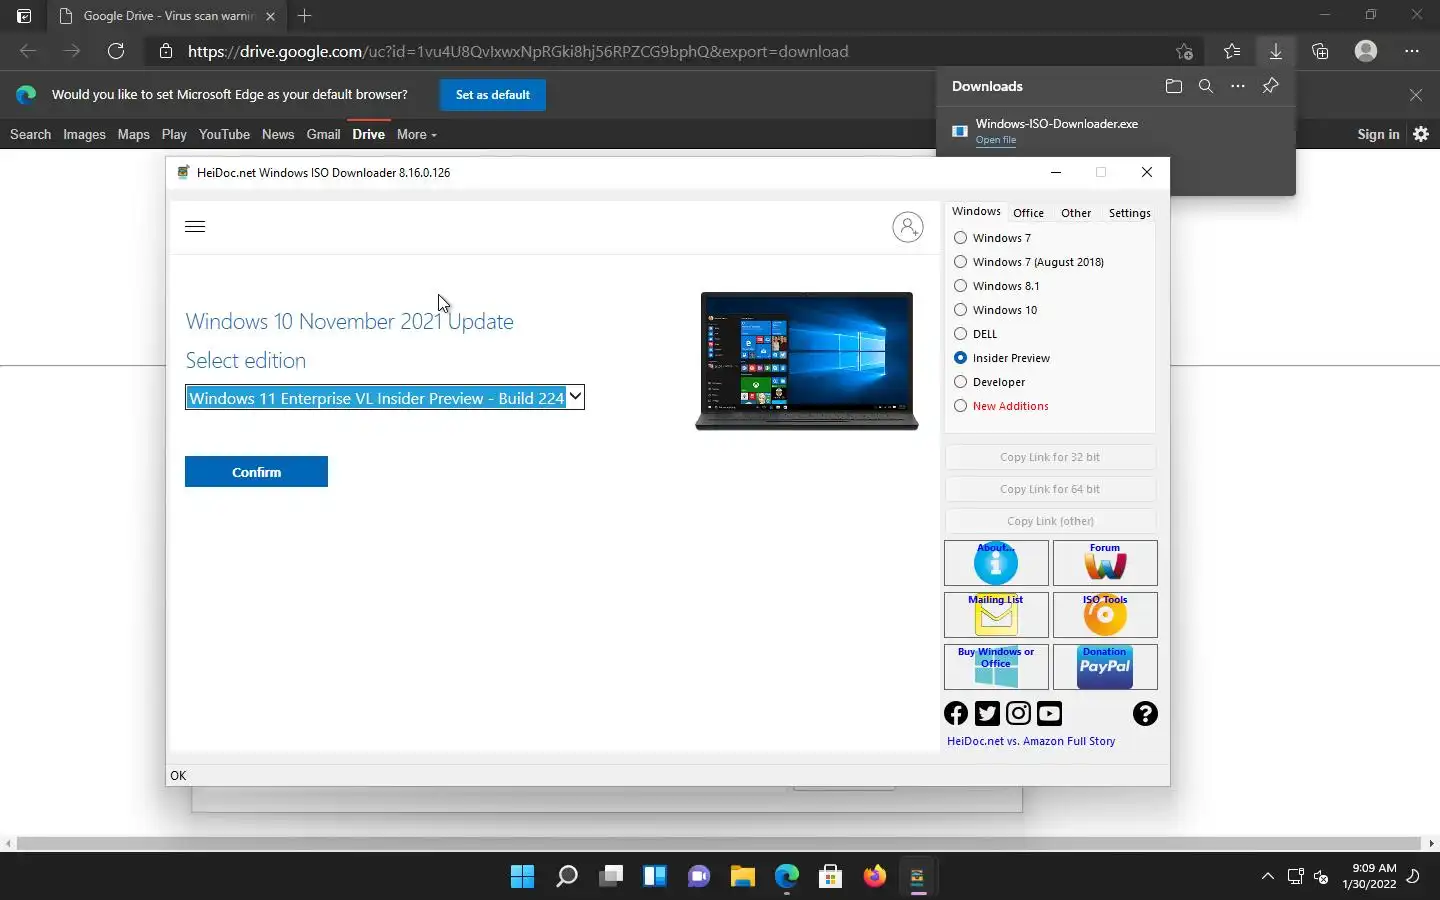Search downloads with magnifier icon
The height and width of the screenshot is (900, 1440).
[x=1206, y=86]
